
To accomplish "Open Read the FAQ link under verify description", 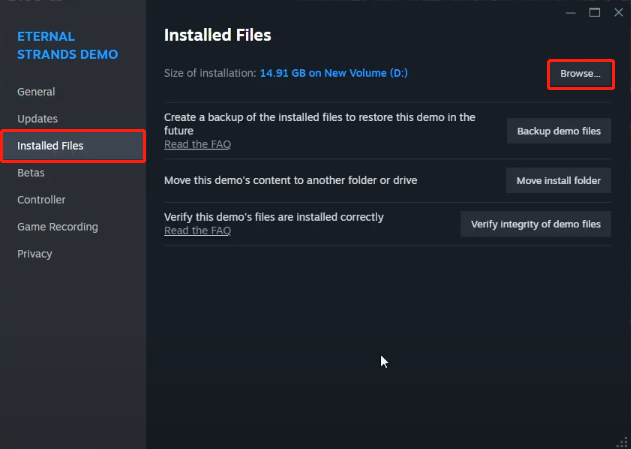I will point(197,231).
